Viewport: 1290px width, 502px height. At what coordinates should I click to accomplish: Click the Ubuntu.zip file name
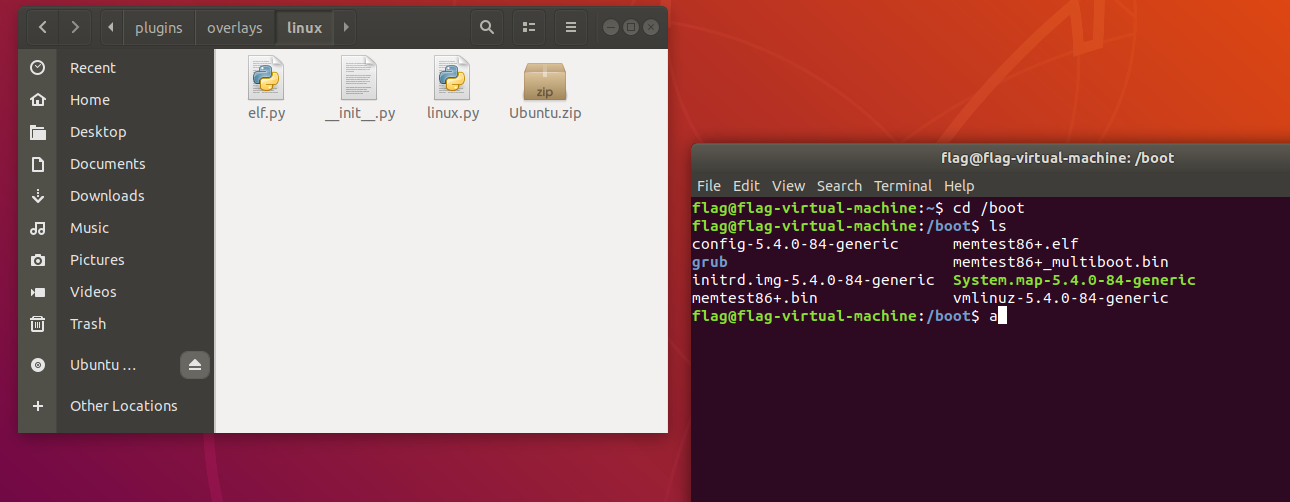(545, 113)
